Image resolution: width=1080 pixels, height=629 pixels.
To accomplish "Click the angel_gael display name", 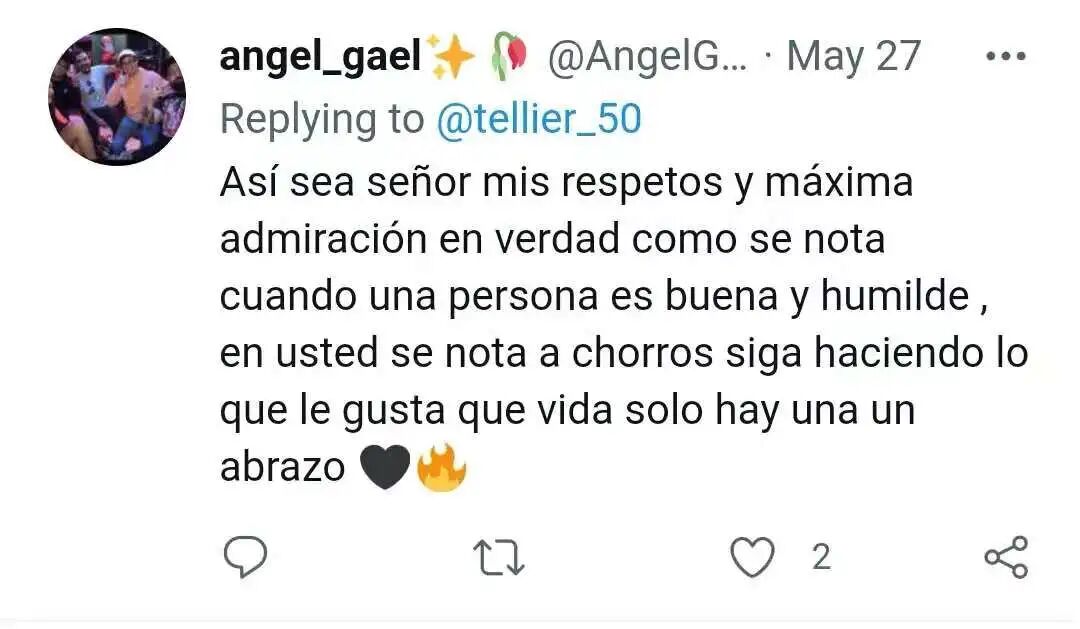I will 320,56.
